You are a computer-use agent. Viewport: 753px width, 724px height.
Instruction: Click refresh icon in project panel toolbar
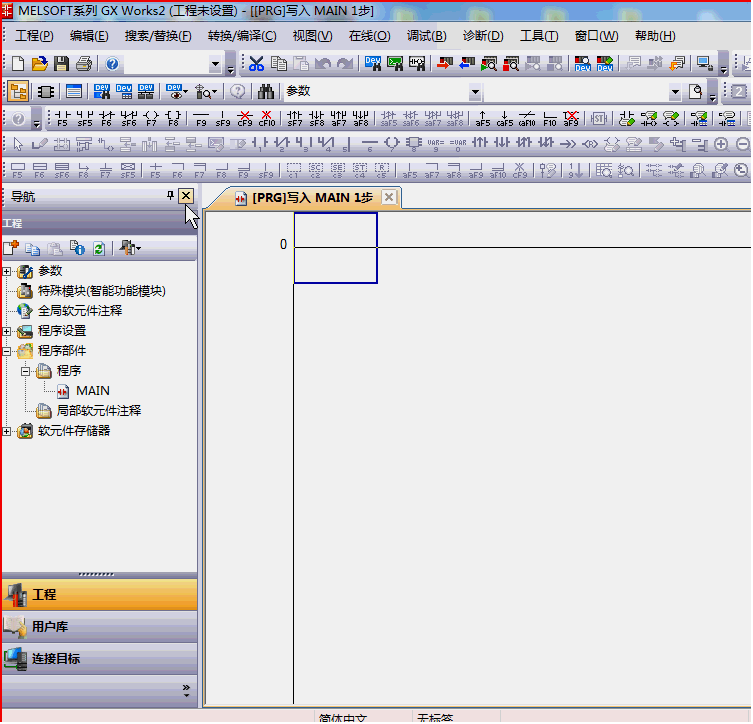point(98,248)
